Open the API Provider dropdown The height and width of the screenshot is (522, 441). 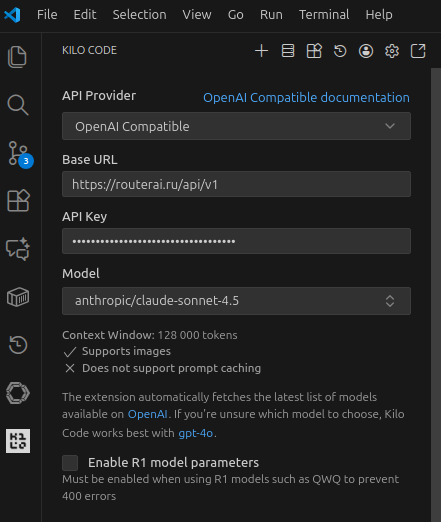[x=236, y=126]
